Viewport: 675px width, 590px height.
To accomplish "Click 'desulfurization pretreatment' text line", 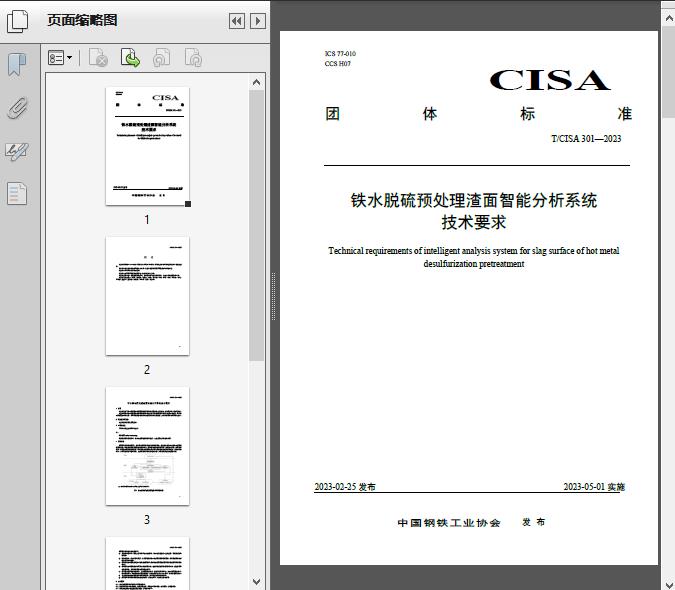I will click(x=474, y=264).
